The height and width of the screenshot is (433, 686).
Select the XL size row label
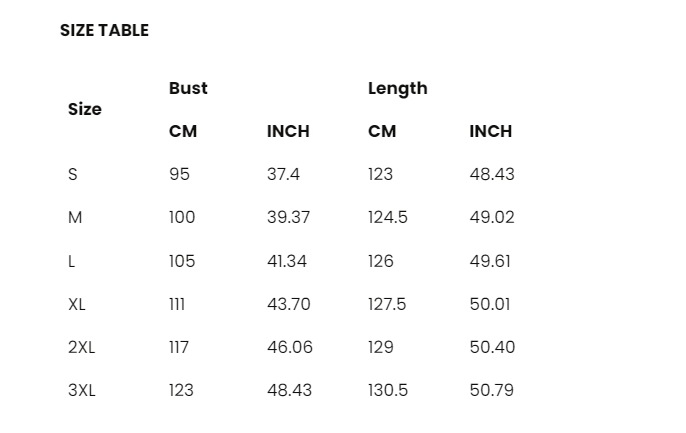pos(77,304)
